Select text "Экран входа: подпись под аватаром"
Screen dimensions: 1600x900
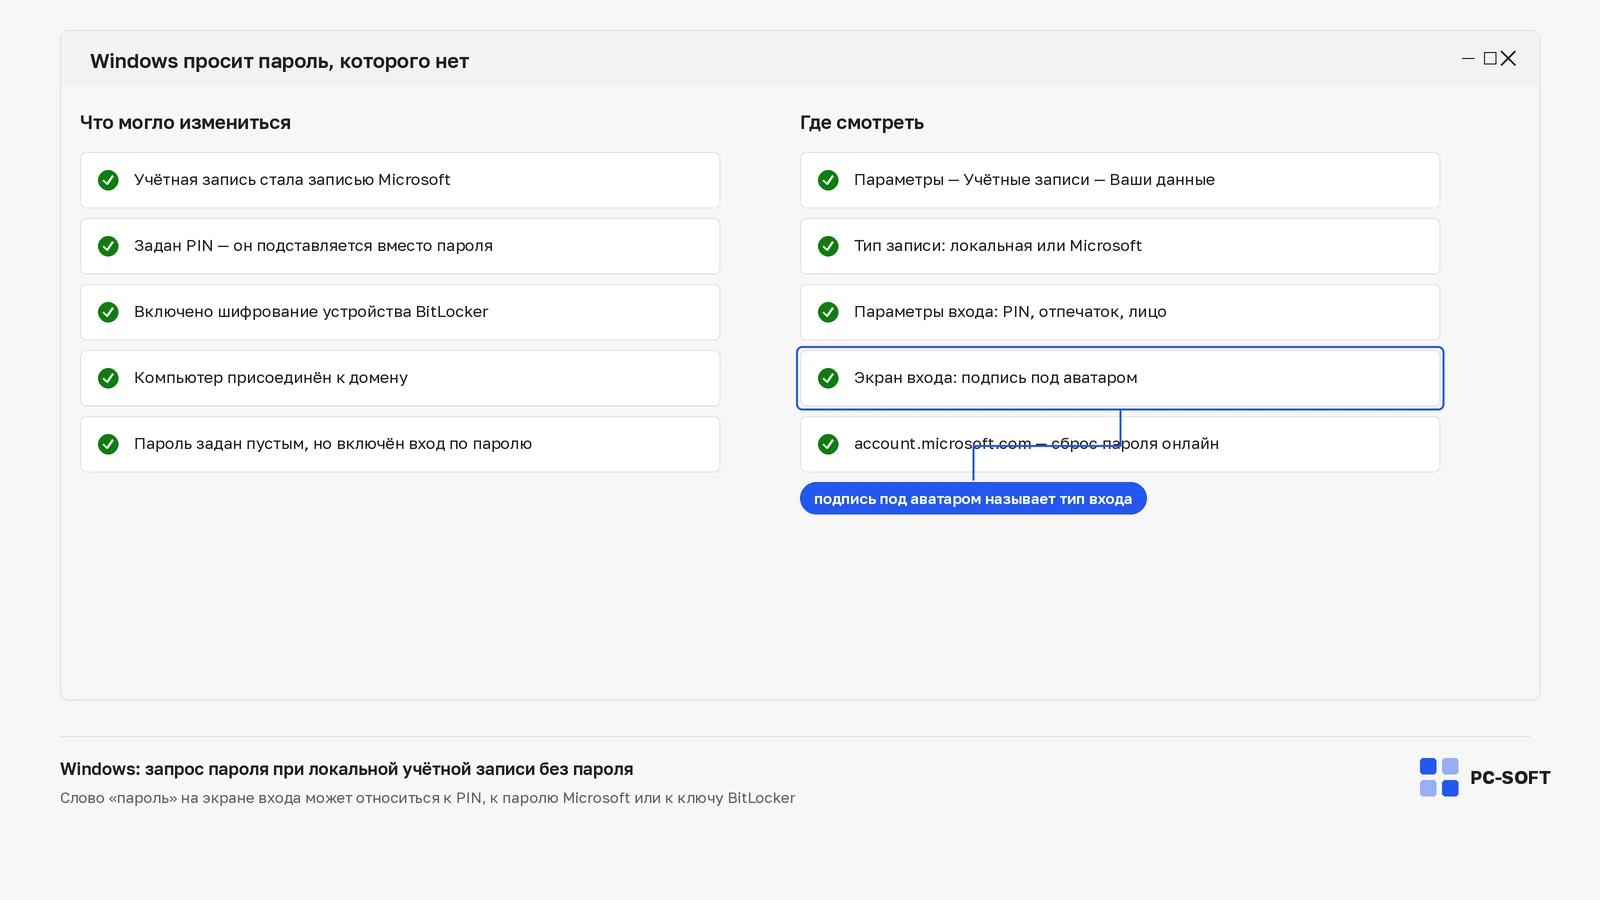point(996,378)
